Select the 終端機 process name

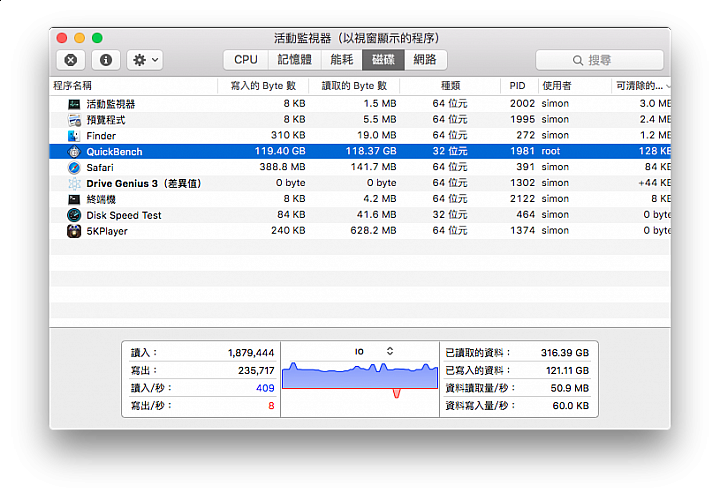pyautogui.click(x=101, y=199)
